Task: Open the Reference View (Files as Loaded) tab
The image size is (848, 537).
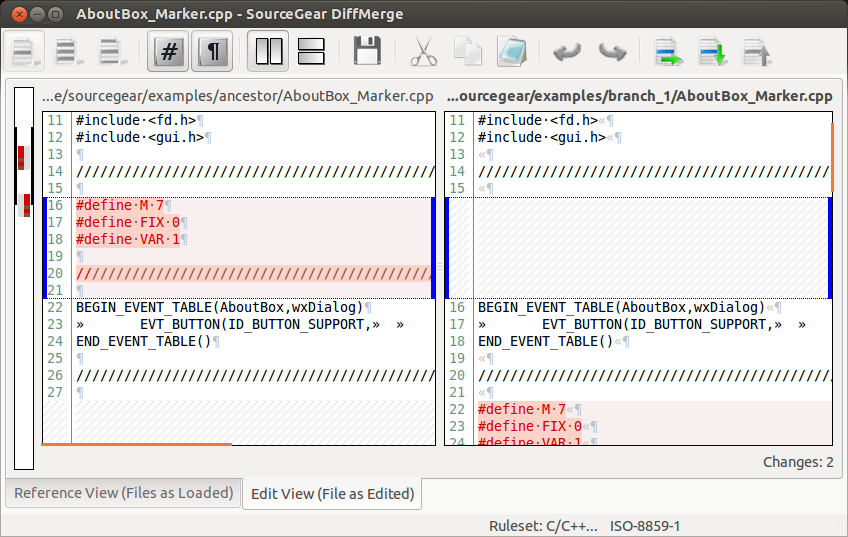Action: (x=123, y=493)
